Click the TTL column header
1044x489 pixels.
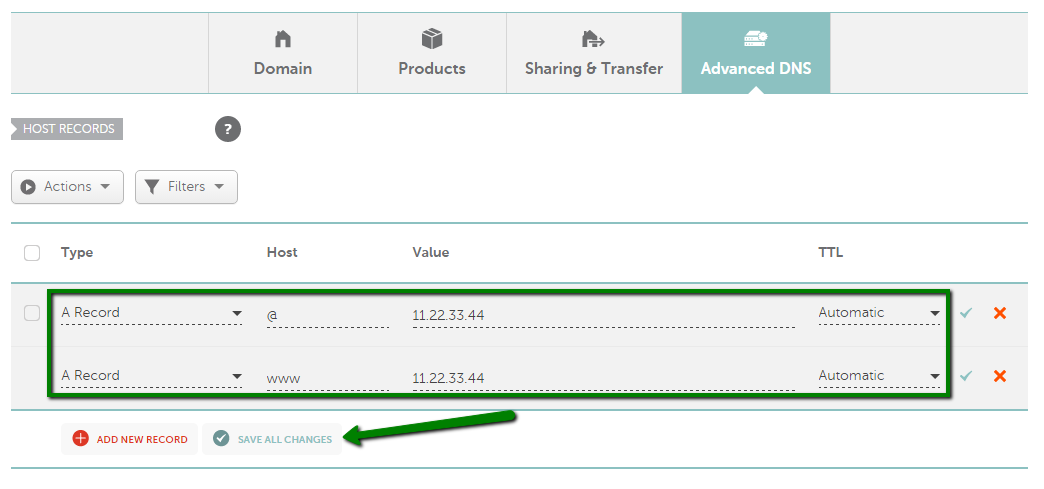tap(830, 252)
